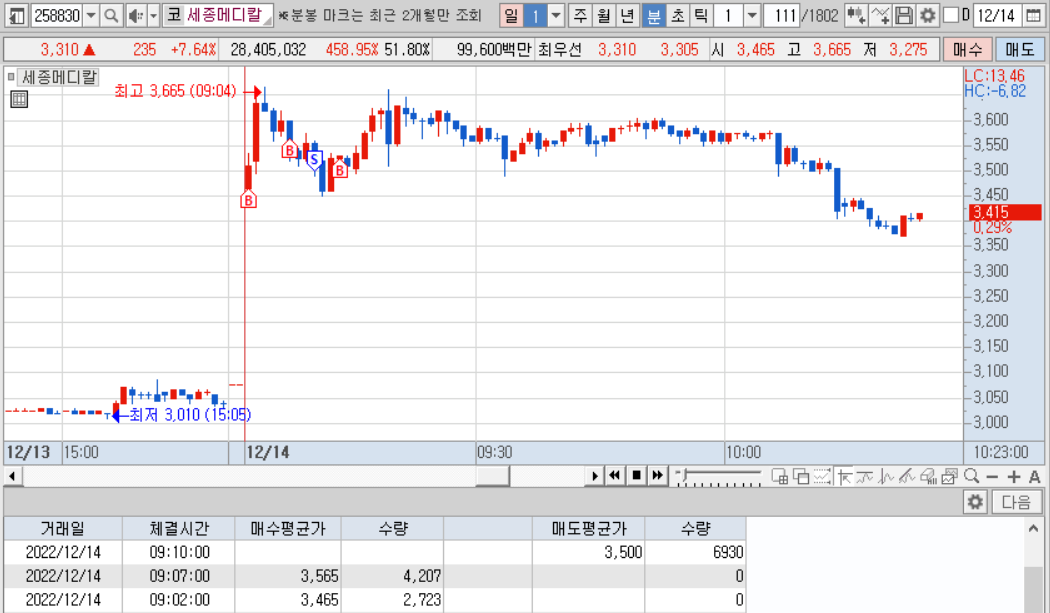Open trade list settings gear icon
1050x613 pixels.
click(976, 502)
